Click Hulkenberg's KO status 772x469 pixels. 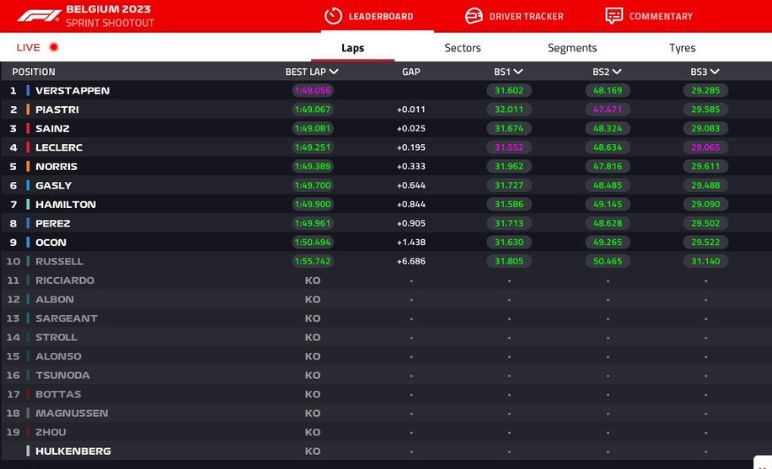312,451
